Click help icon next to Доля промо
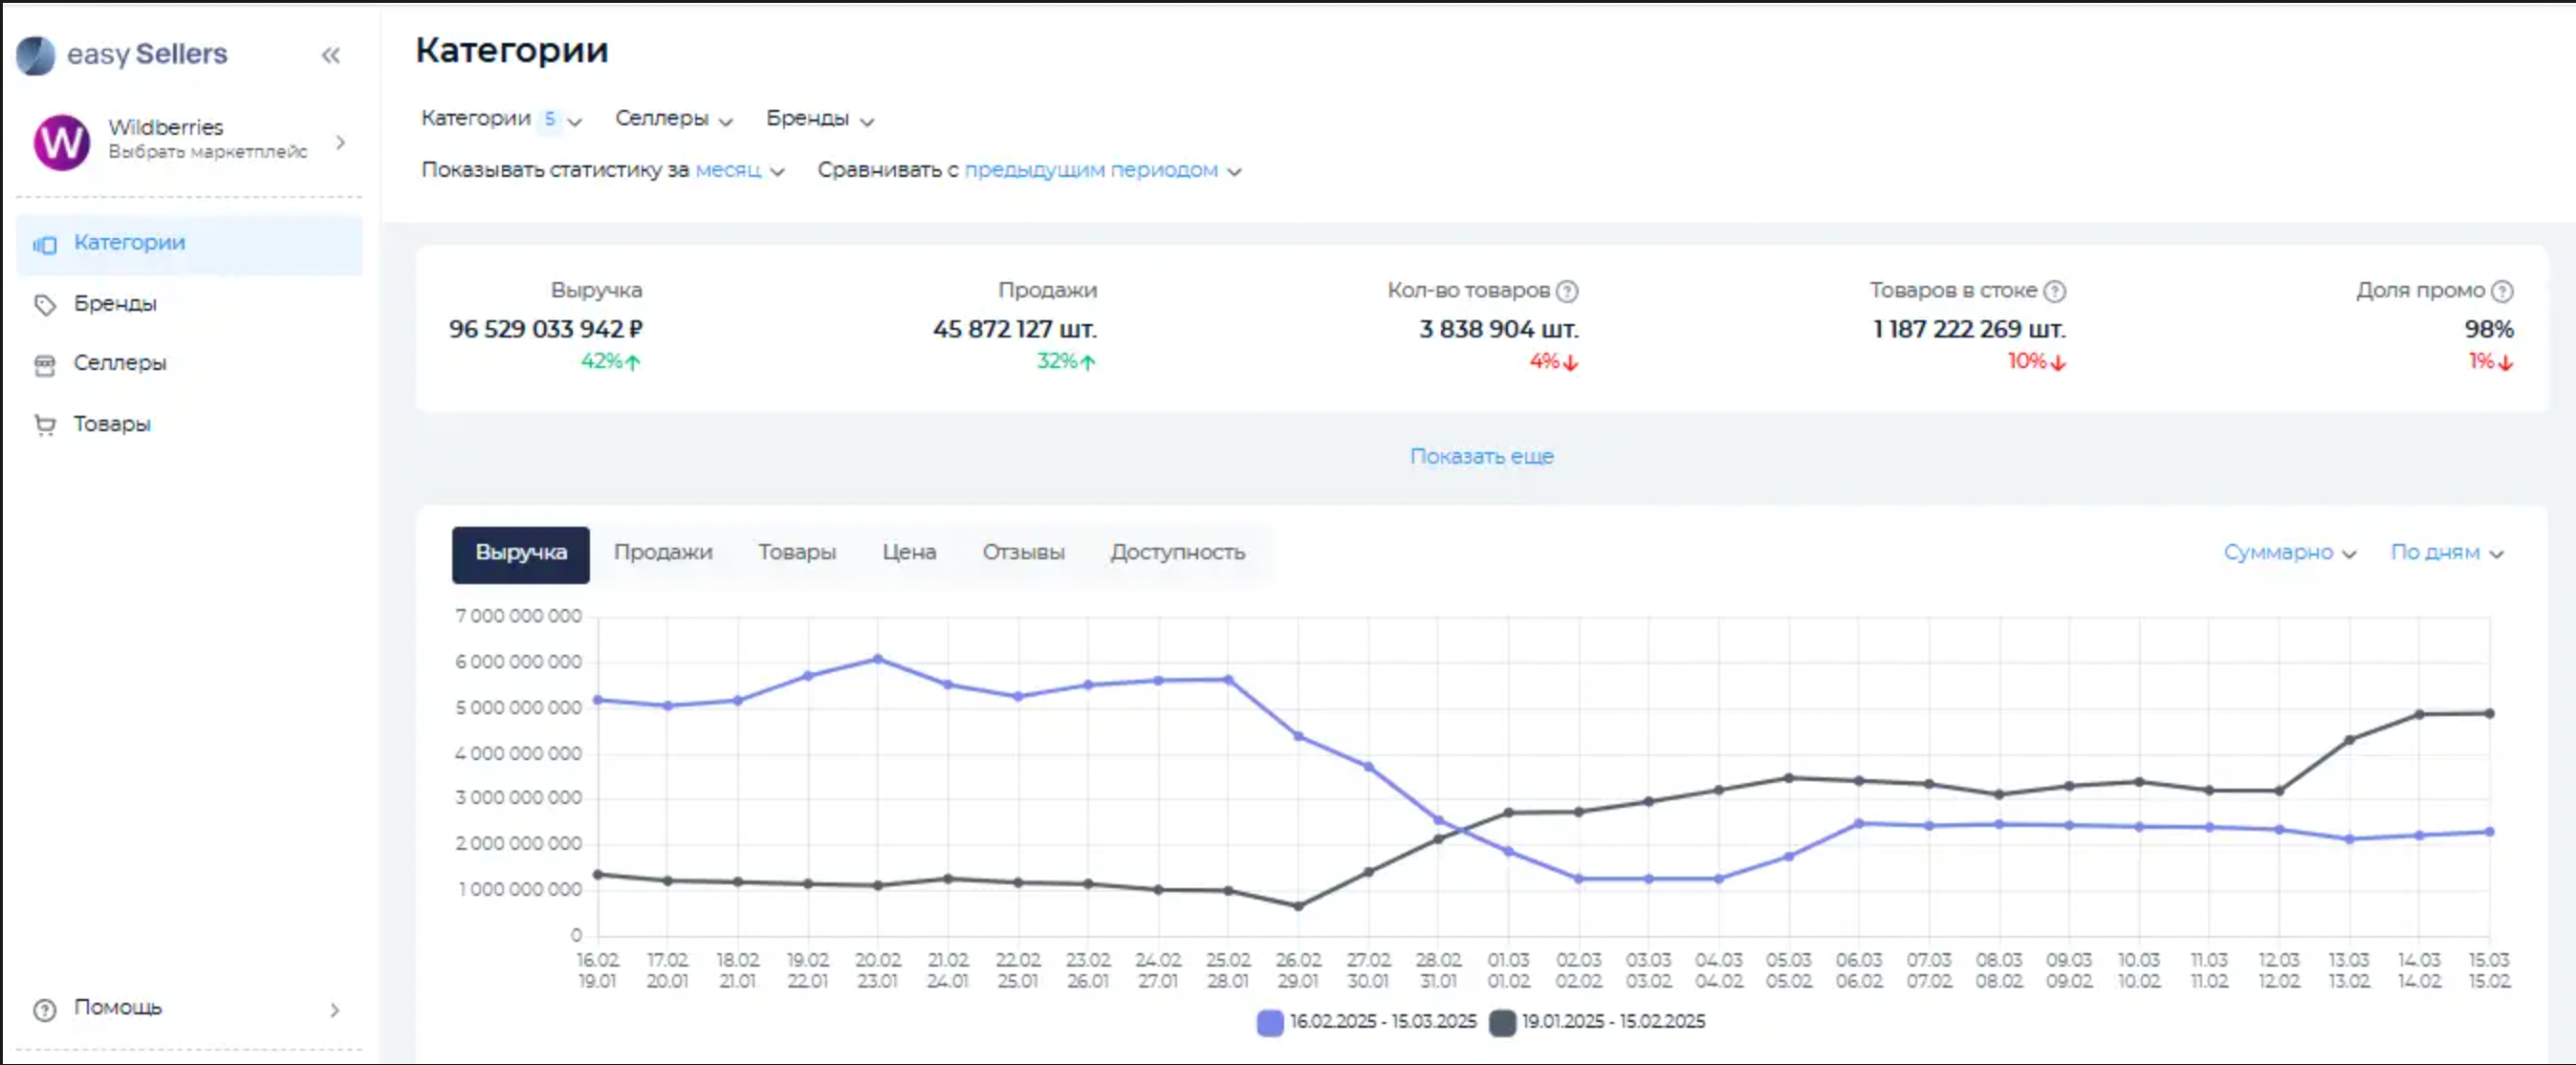Viewport: 2576px width, 1065px height. (2501, 291)
